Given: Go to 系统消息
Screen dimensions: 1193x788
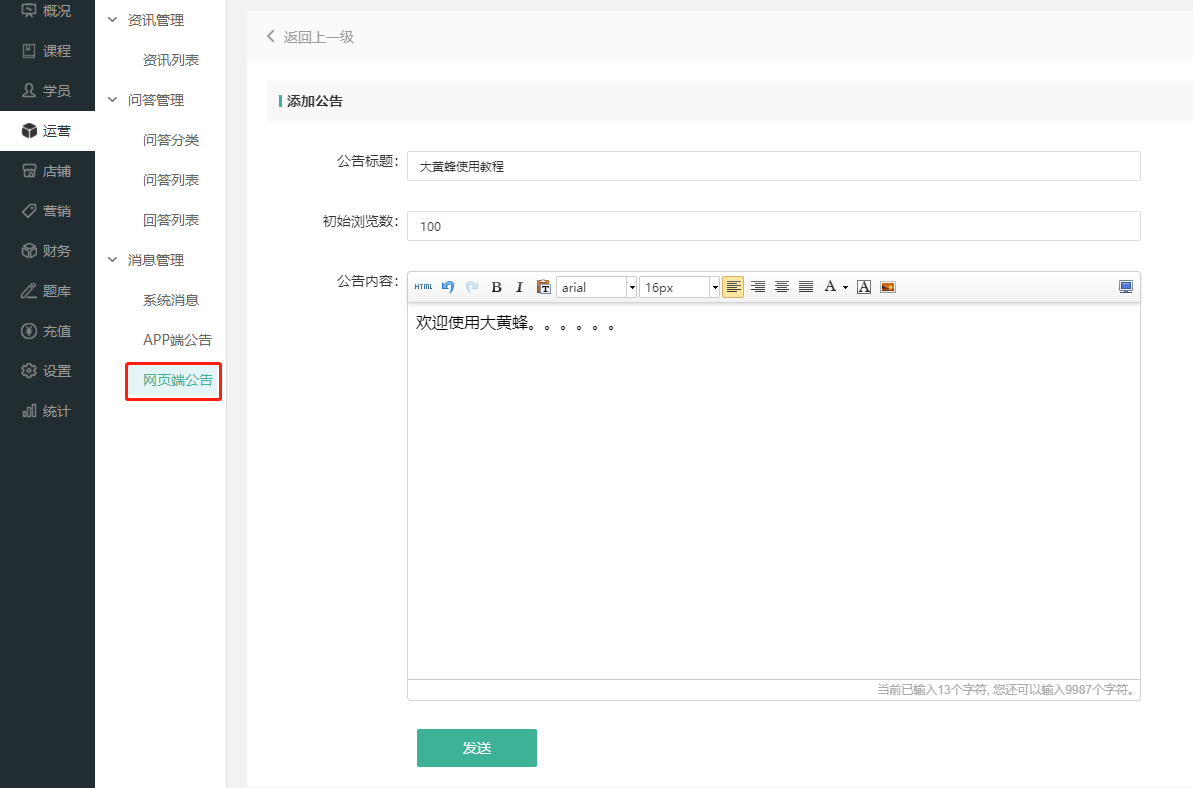Looking at the screenshot, I should tap(171, 300).
